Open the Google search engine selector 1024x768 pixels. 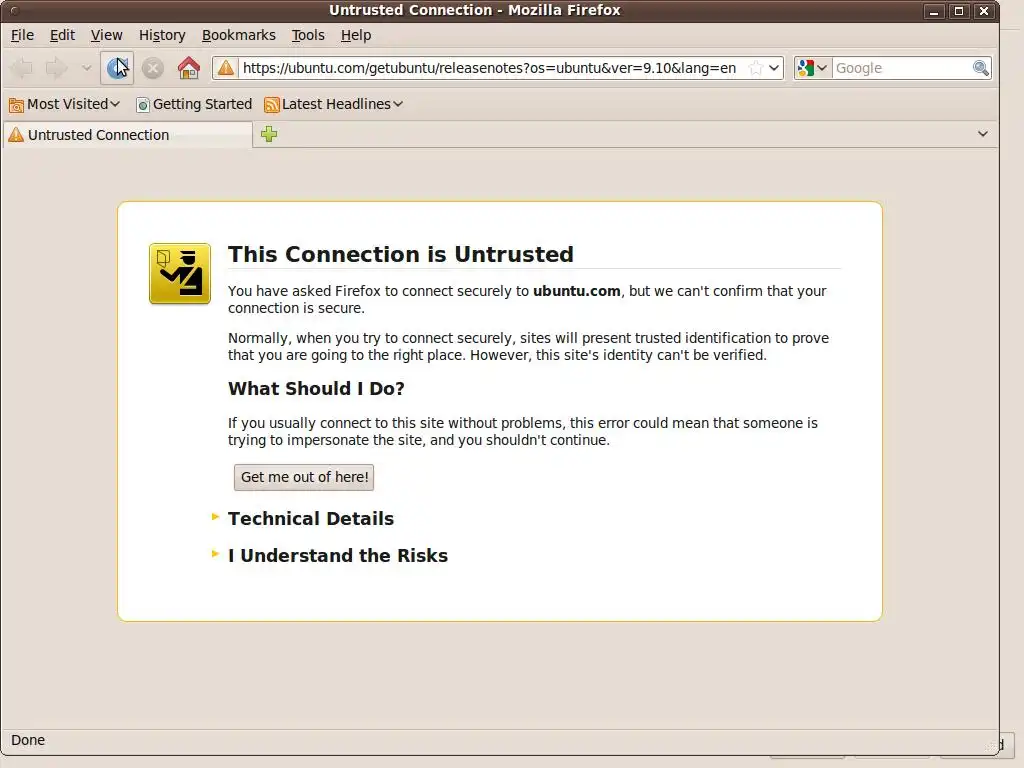click(812, 68)
